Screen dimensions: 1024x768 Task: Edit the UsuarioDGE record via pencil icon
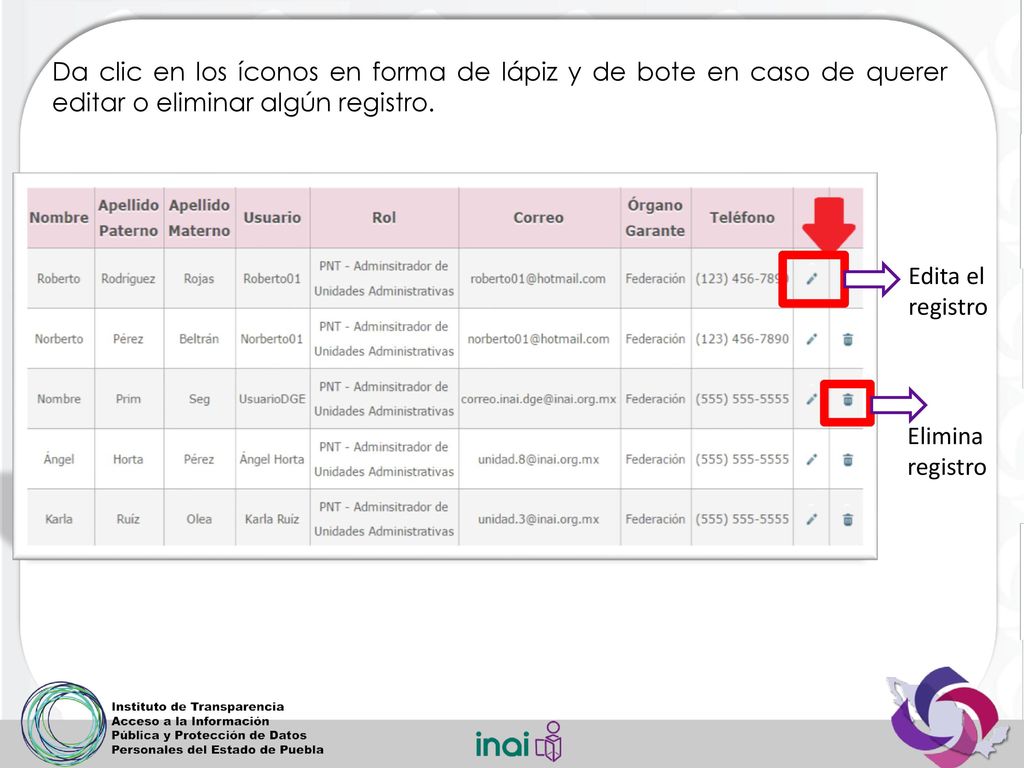tap(811, 399)
